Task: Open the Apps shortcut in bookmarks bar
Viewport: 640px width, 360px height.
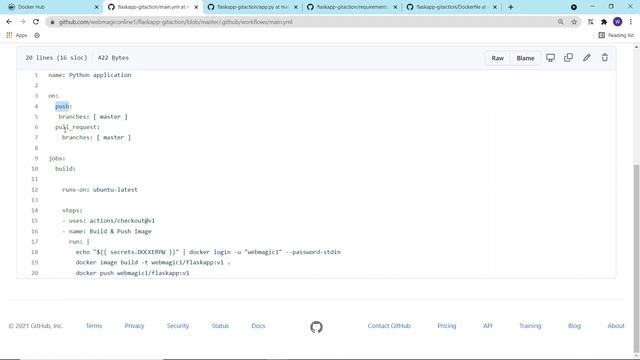Action: point(17,35)
